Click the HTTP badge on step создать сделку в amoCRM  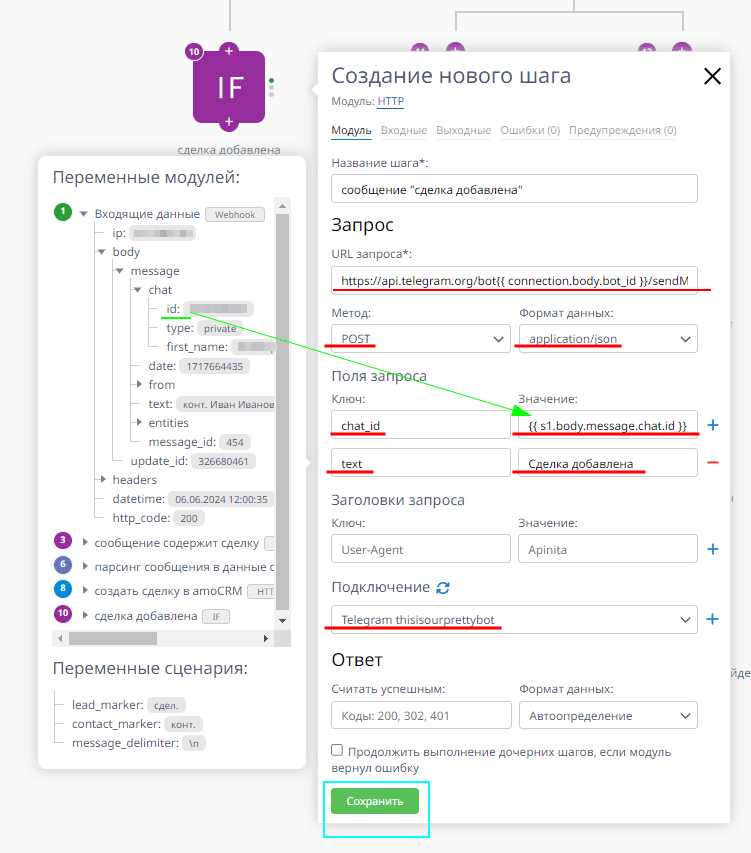coord(263,593)
